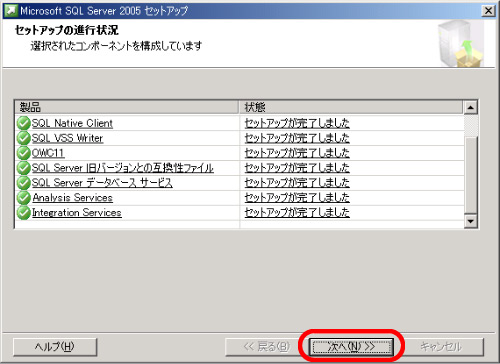The height and width of the screenshot is (364, 500).
Task: Click the green checkmark icon beside SQL Native Client
Action: [23, 123]
